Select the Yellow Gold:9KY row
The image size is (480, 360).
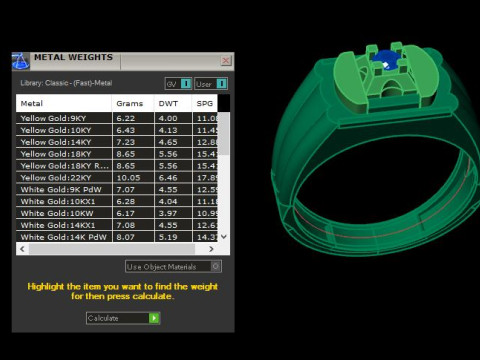click(x=117, y=118)
